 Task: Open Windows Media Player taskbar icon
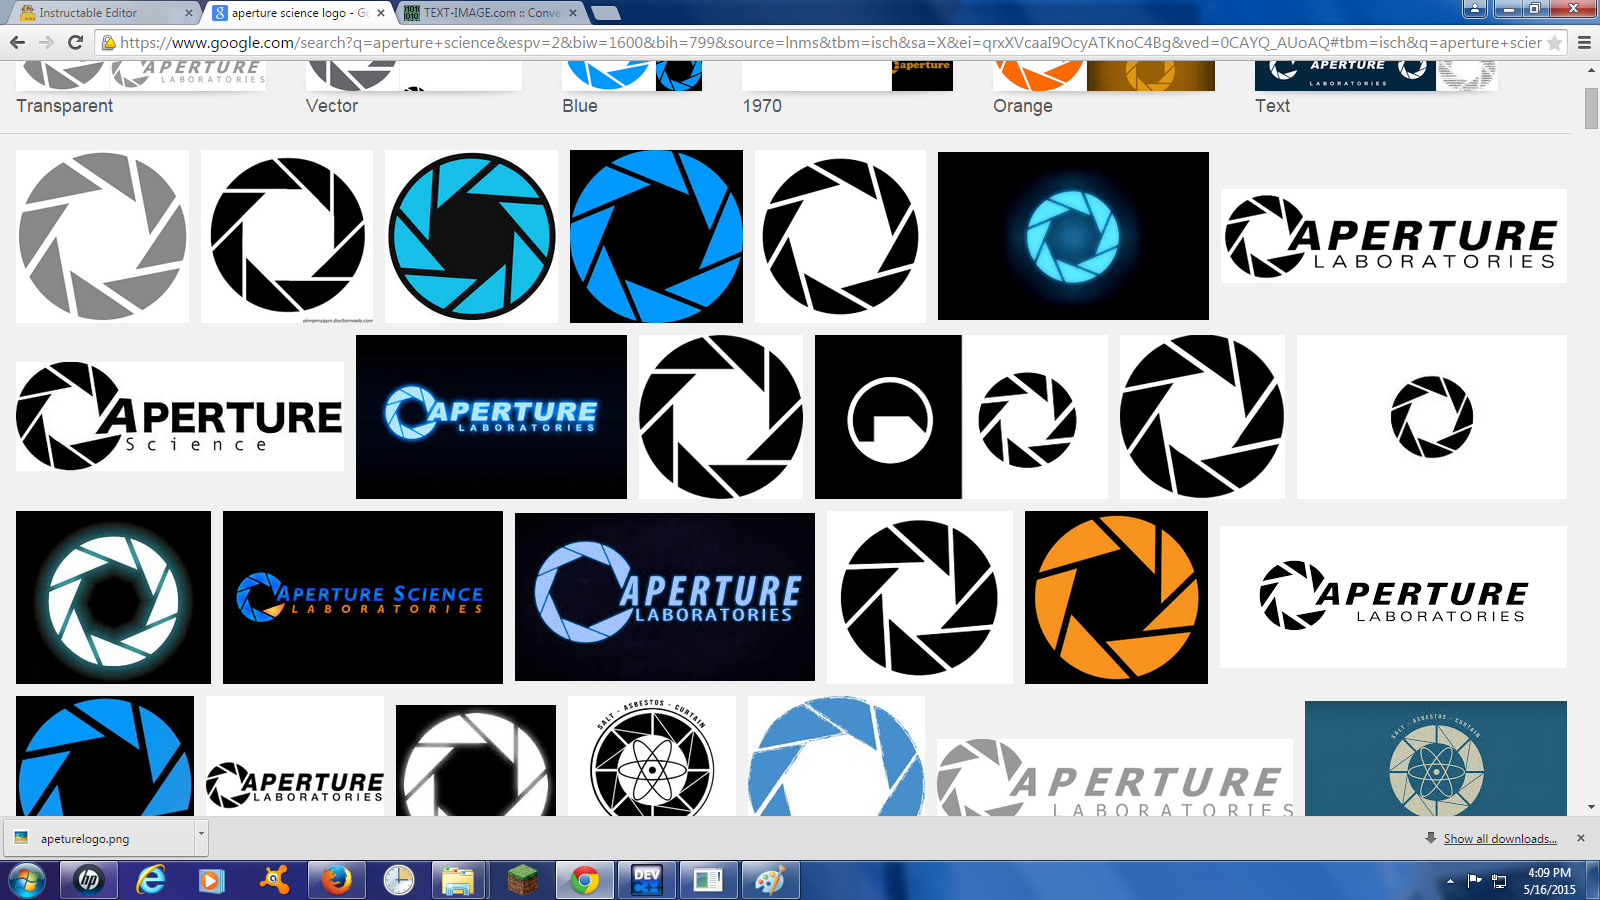212,881
